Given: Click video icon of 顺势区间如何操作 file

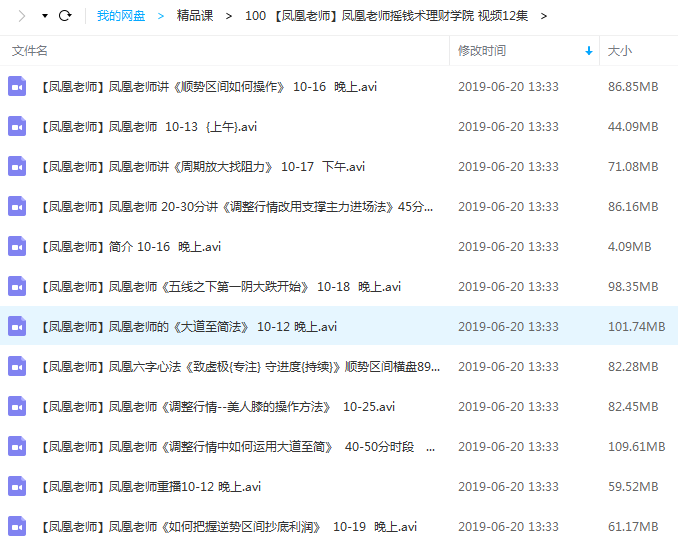Looking at the screenshot, I should [x=17, y=87].
